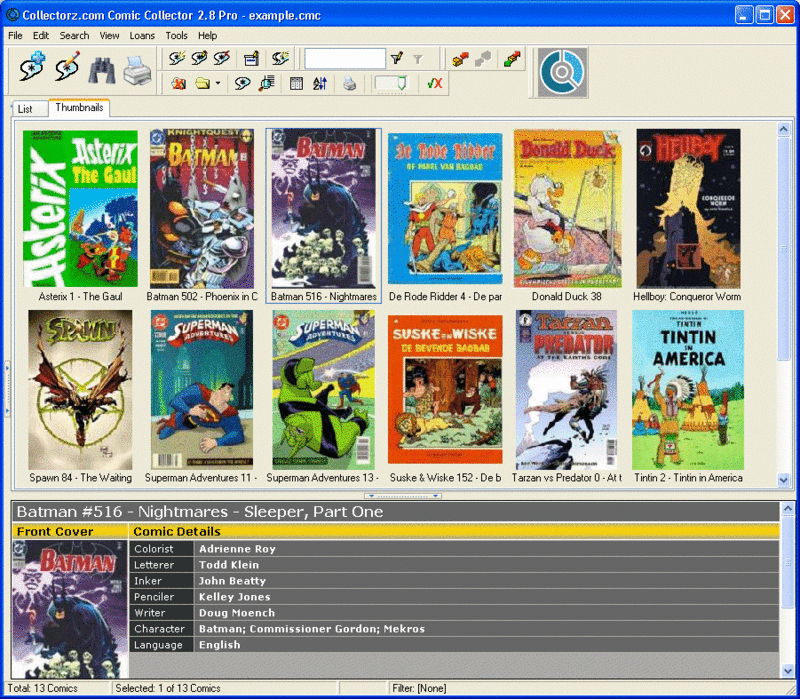Select the Asterix 1 - The Gaul cover

tap(80, 209)
